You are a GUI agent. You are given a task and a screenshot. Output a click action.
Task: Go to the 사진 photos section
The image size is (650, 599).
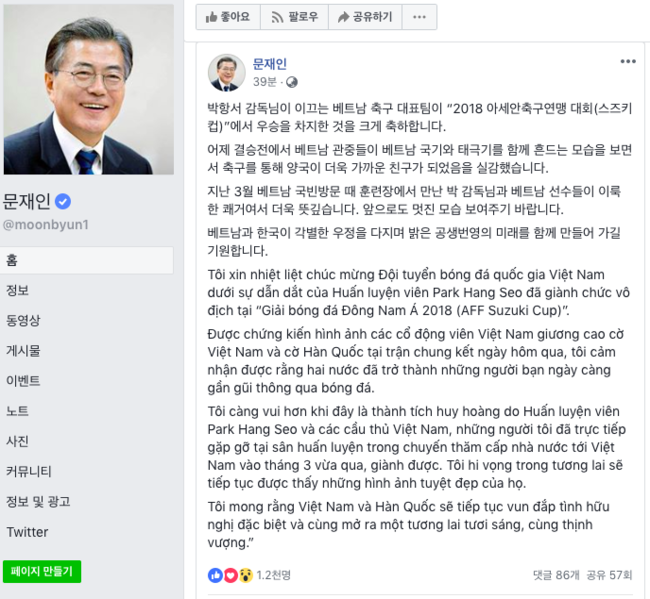[17, 441]
